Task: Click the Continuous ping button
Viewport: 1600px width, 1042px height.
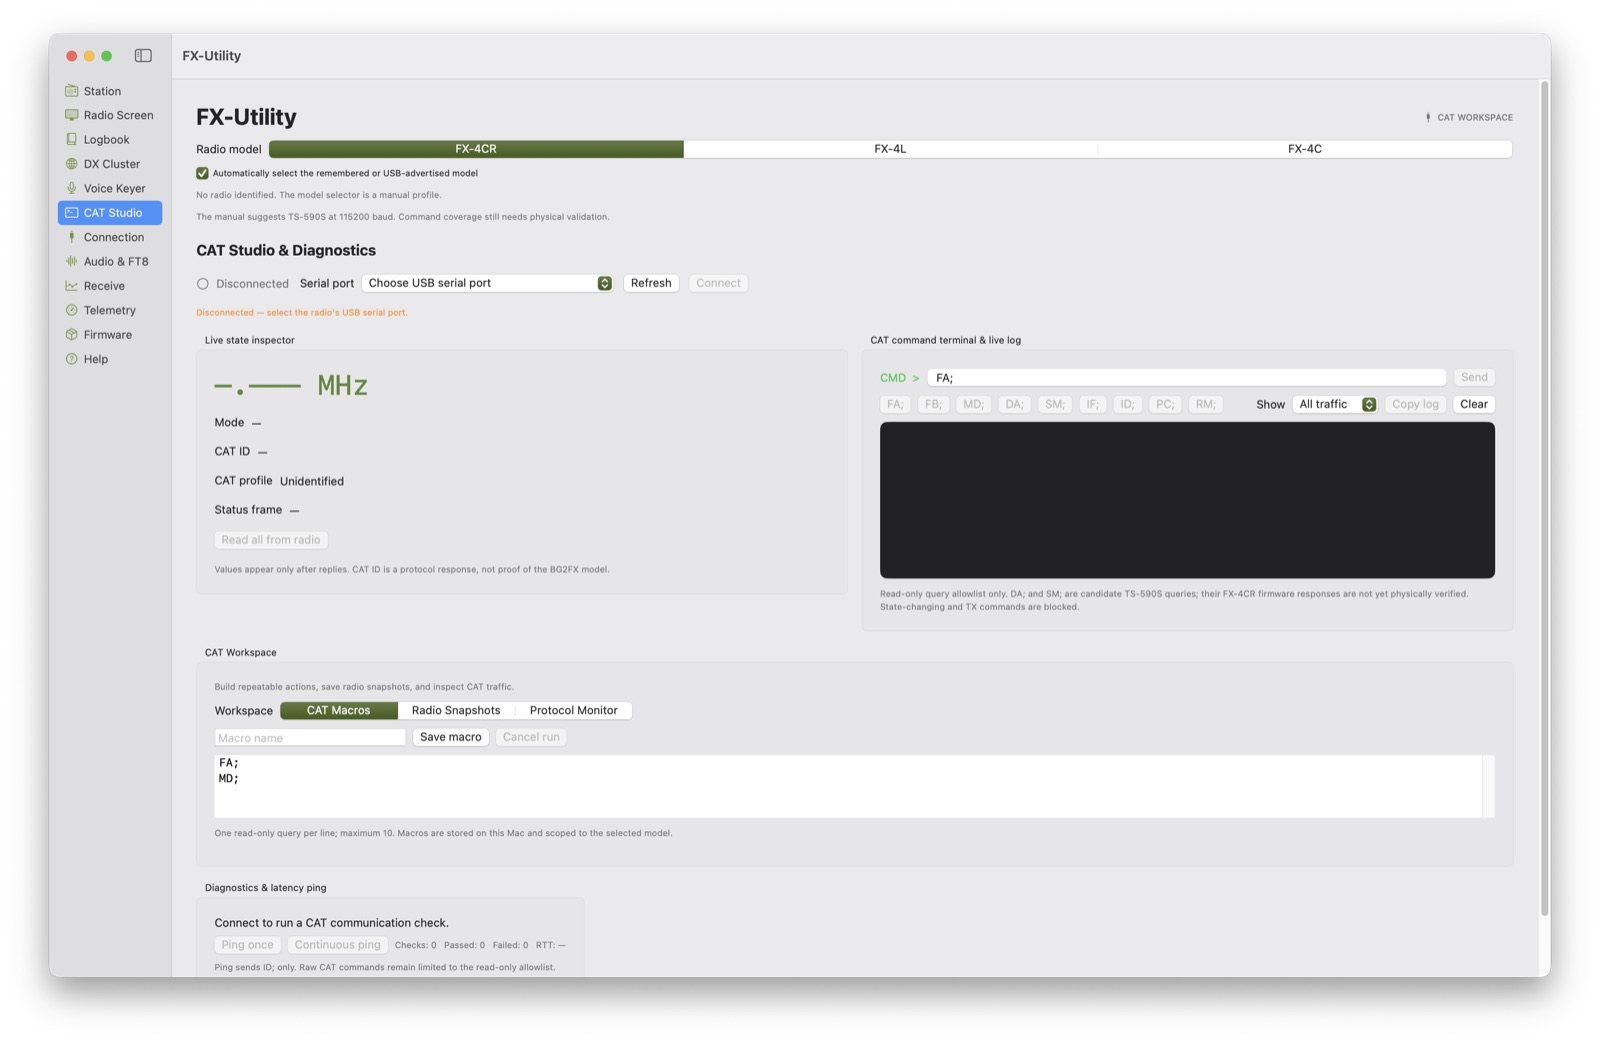Action: point(338,945)
